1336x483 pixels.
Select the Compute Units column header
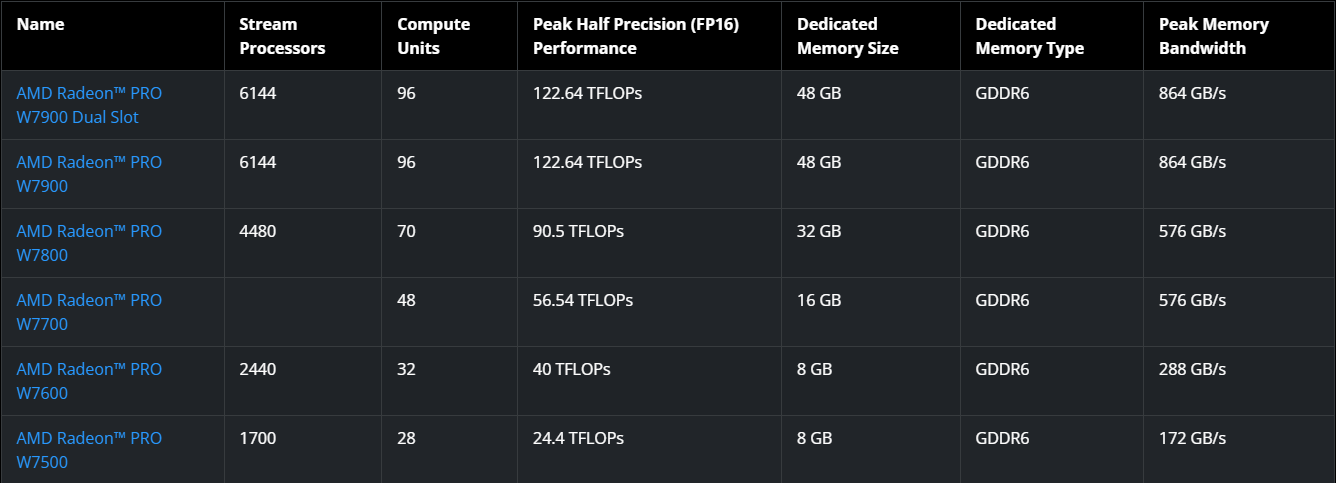click(x=433, y=36)
